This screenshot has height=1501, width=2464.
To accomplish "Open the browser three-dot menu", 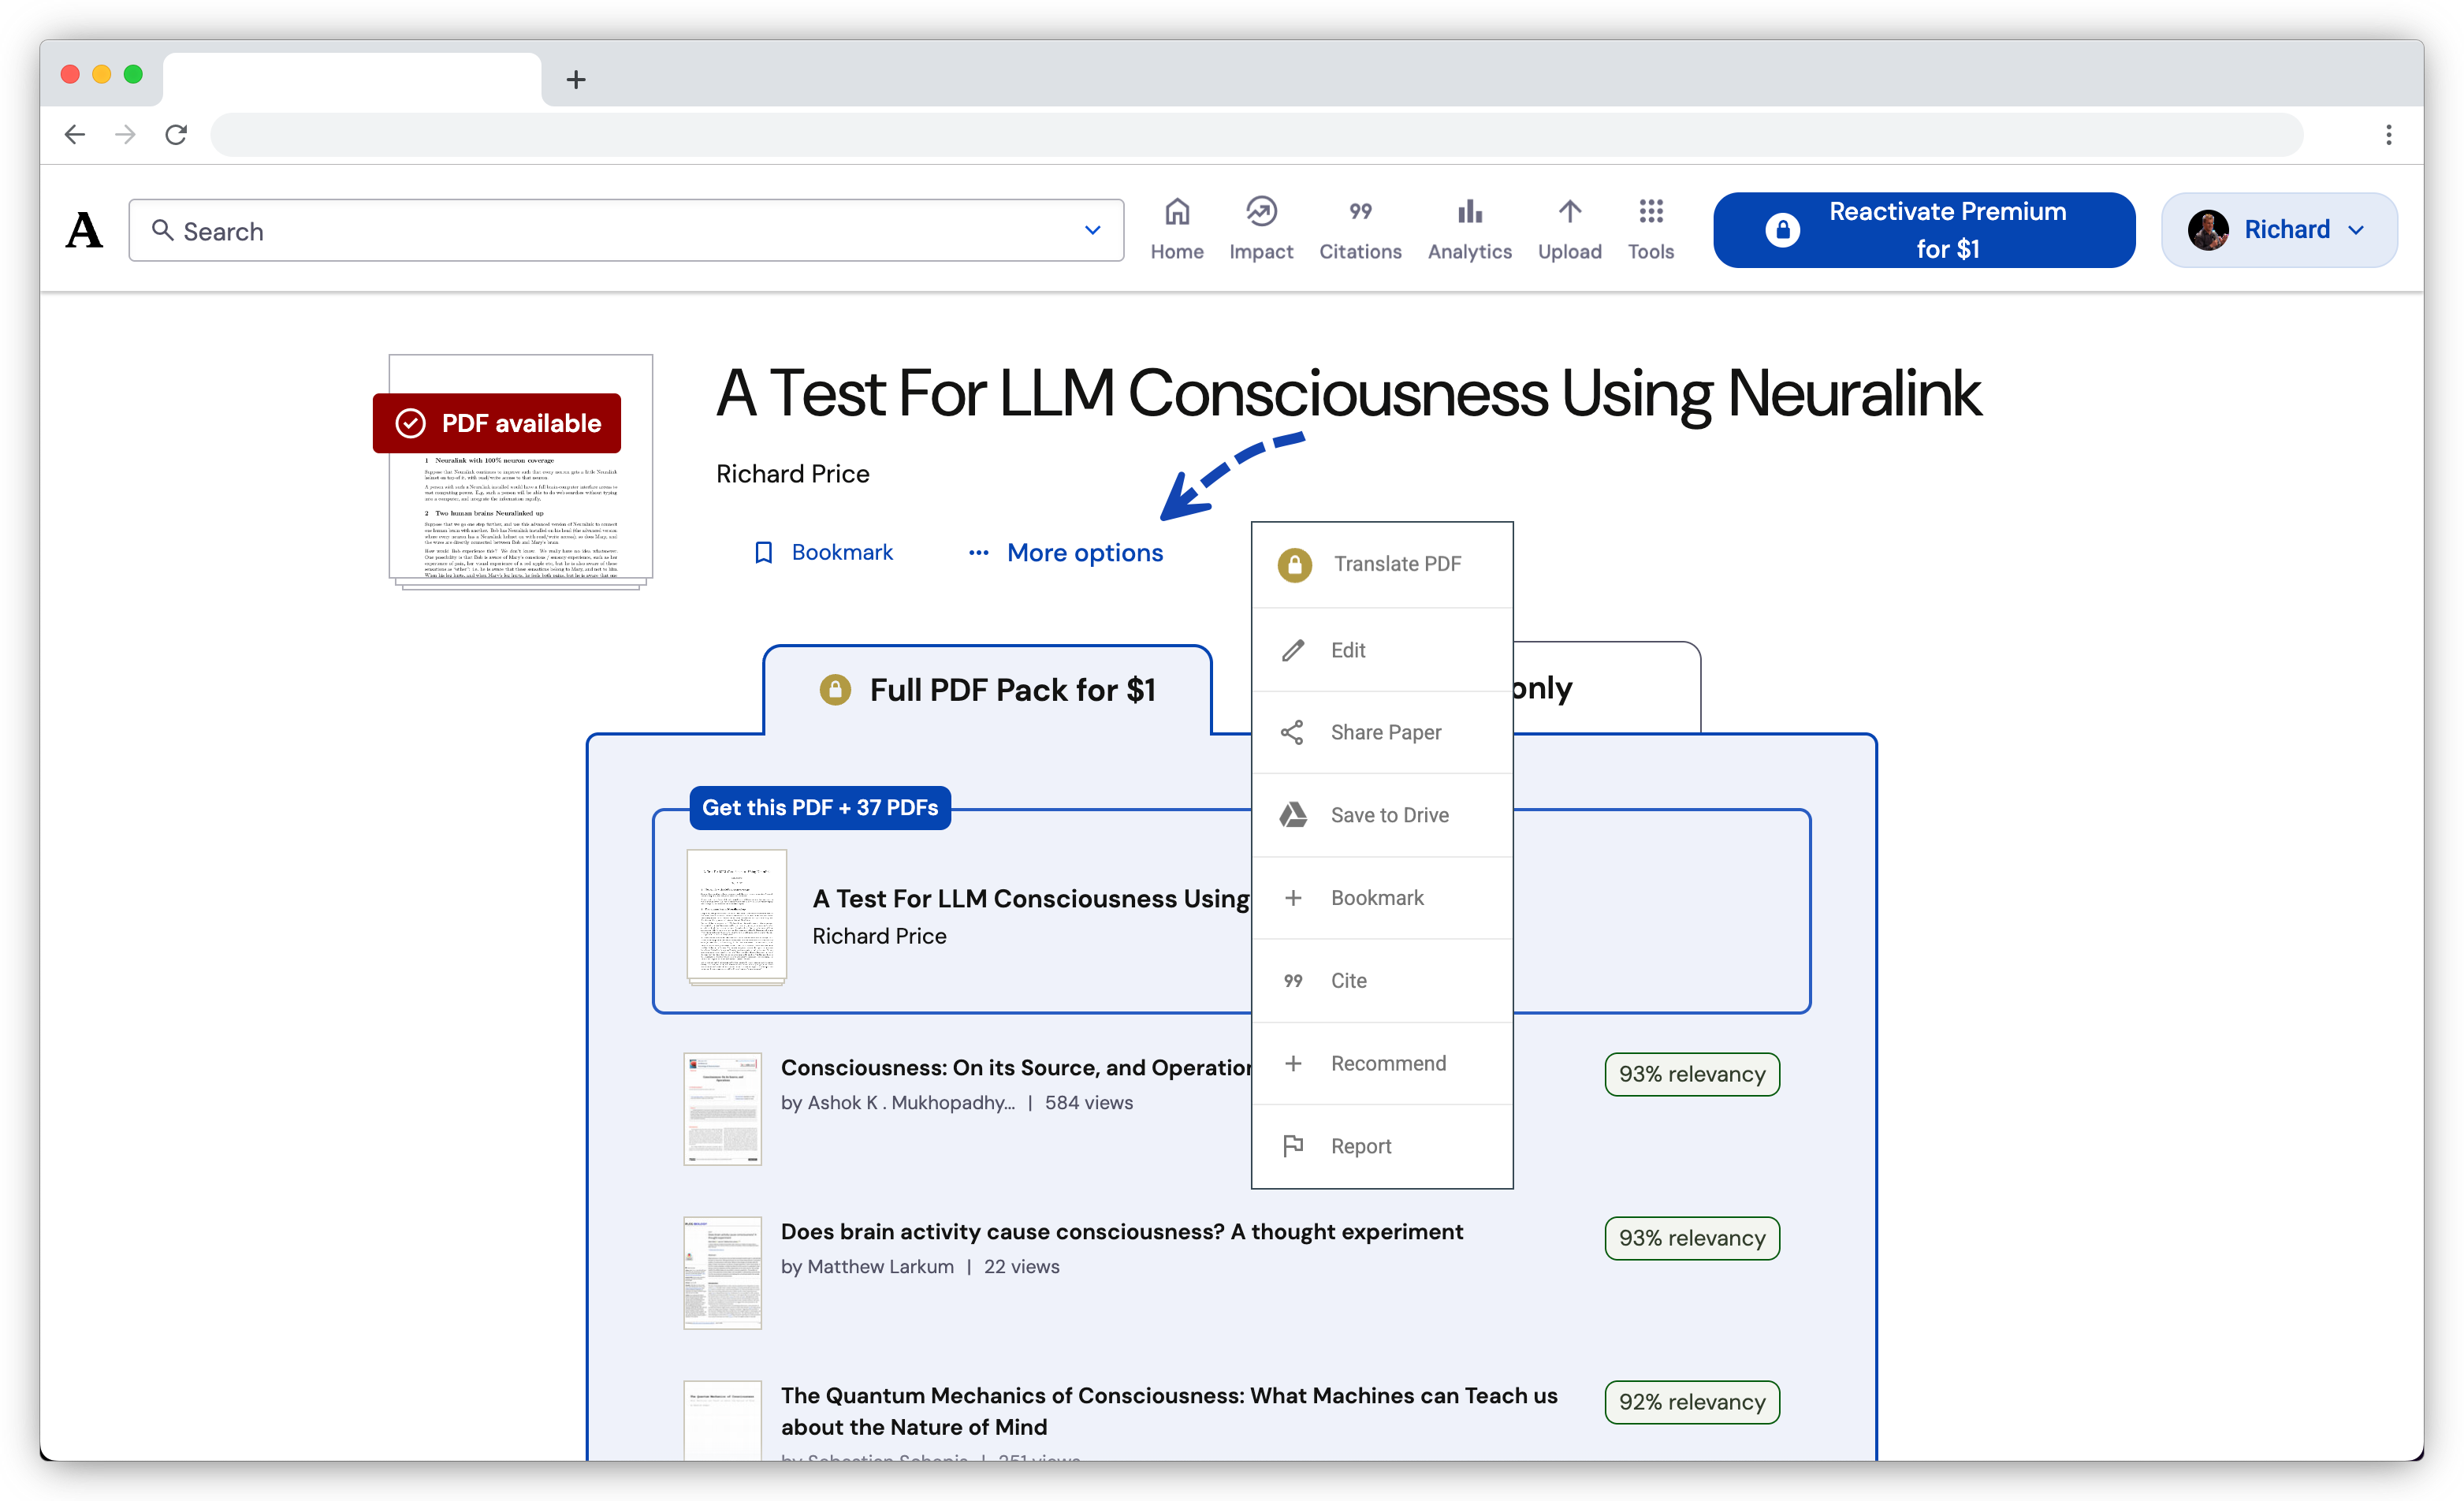I will (2388, 134).
